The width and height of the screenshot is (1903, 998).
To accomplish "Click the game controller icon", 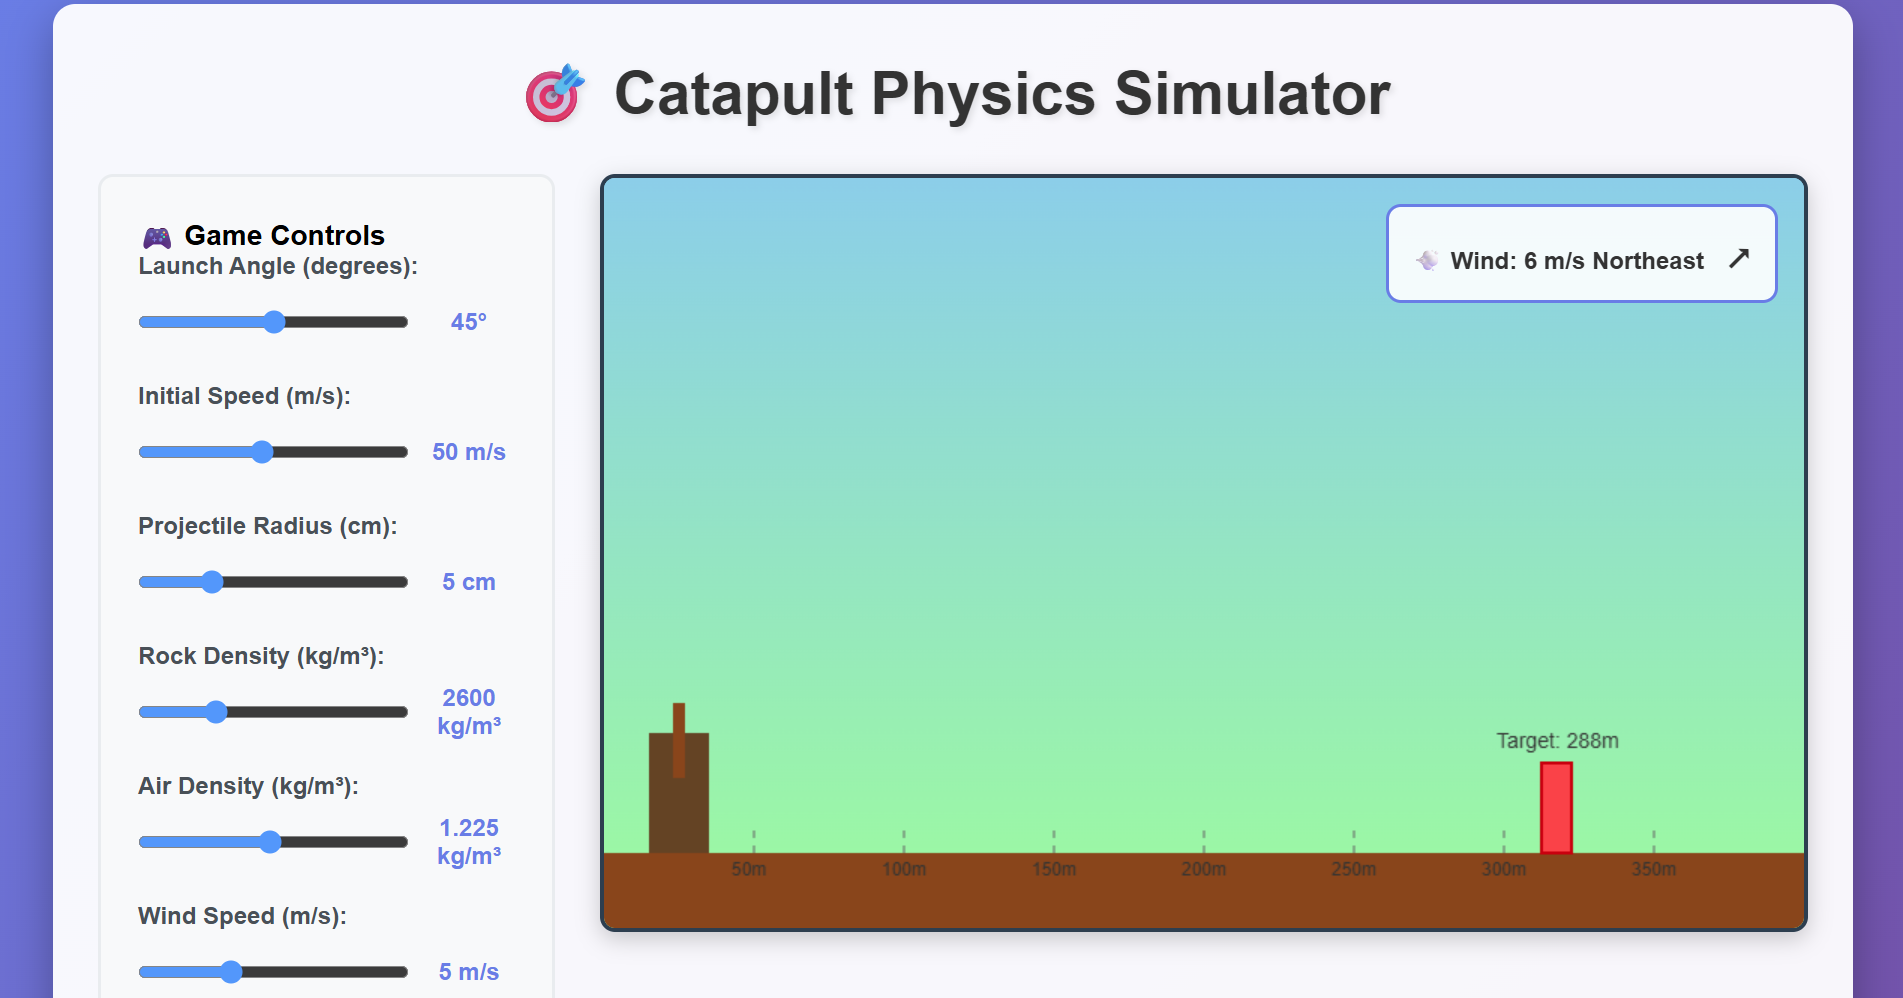I will (x=157, y=237).
